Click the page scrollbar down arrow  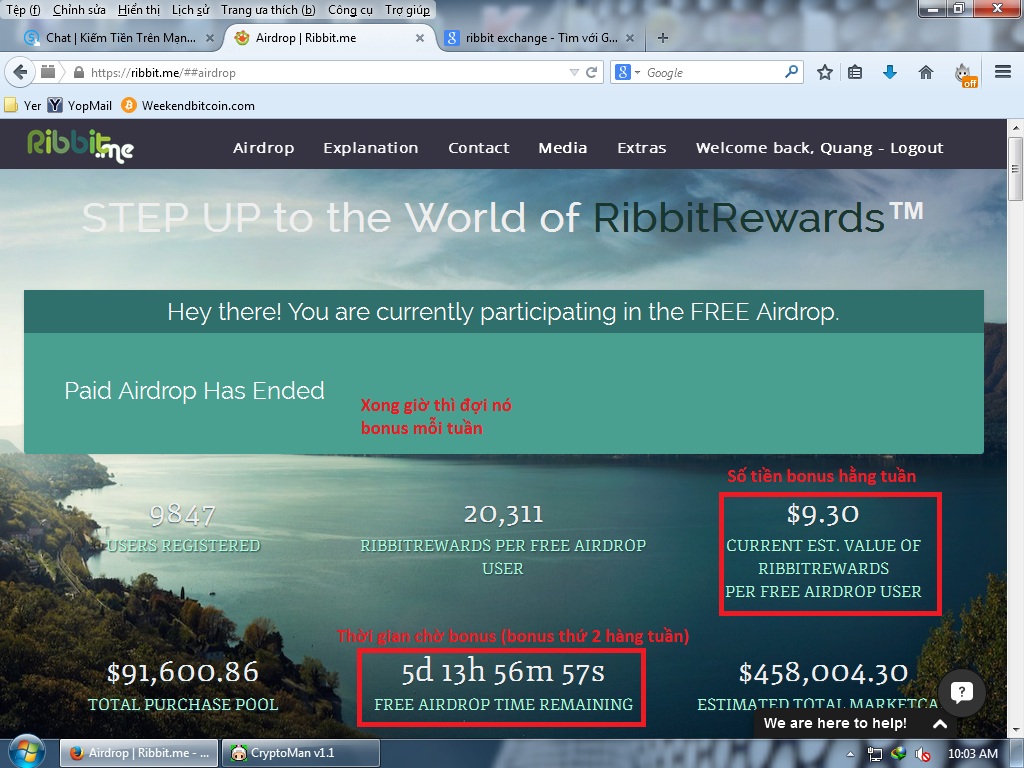(x=1016, y=730)
